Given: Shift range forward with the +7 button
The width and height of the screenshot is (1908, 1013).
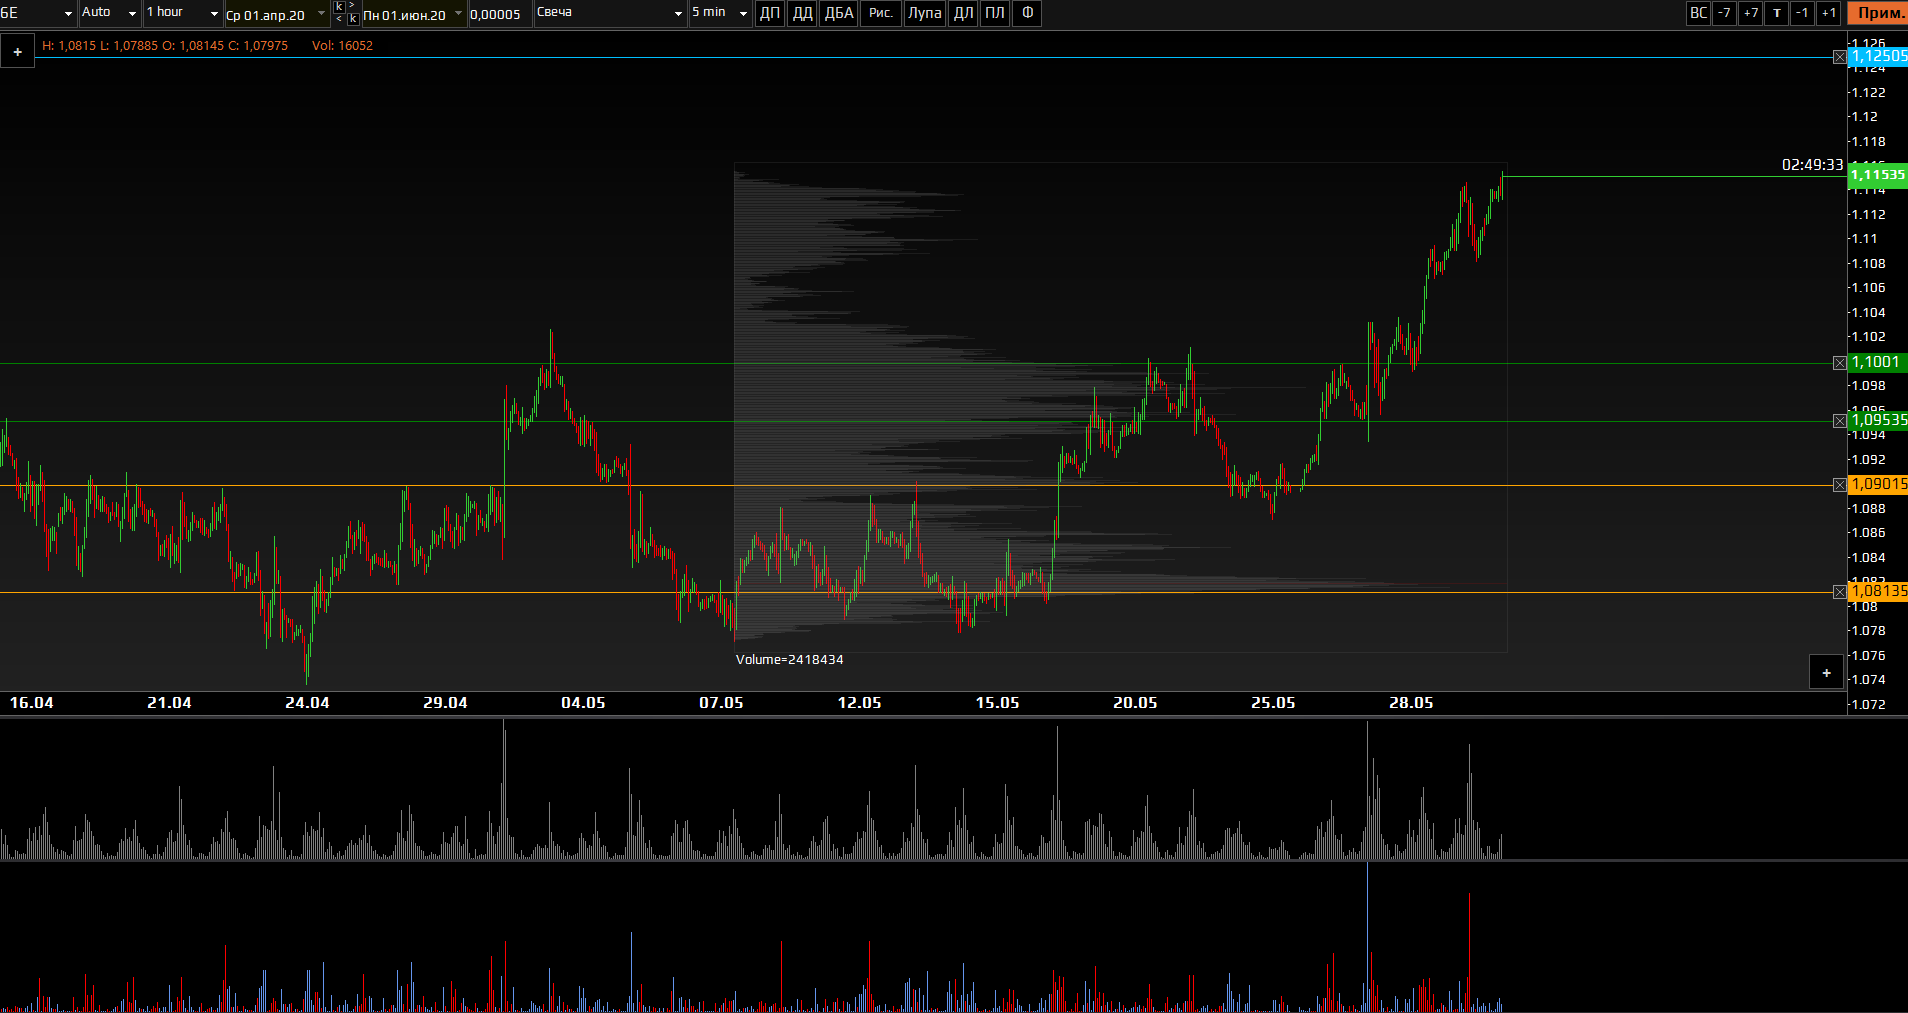Looking at the screenshot, I should (1750, 13).
